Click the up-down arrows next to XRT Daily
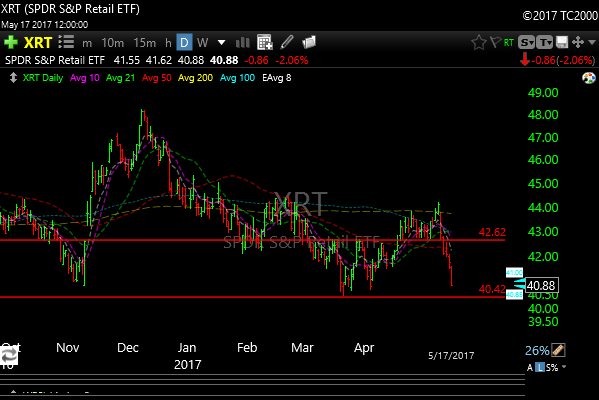The height and width of the screenshot is (400, 599). point(13,78)
